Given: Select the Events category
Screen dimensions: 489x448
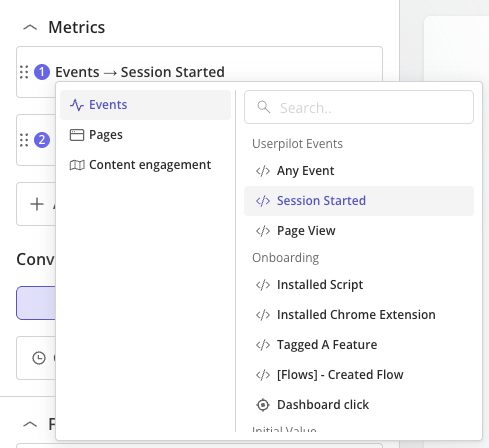Looking at the screenshot, I should 145,105.
